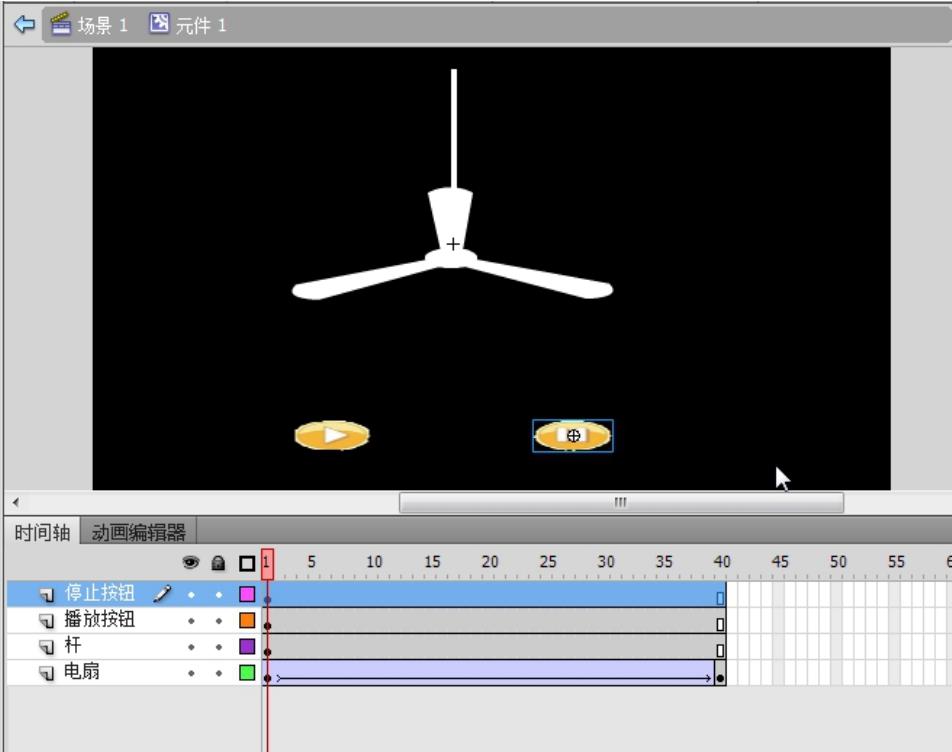The height and width of the screenshot is (752, 952).
Task: Toggle visibility of the 电扇 layer
Action: coord(191,673)
